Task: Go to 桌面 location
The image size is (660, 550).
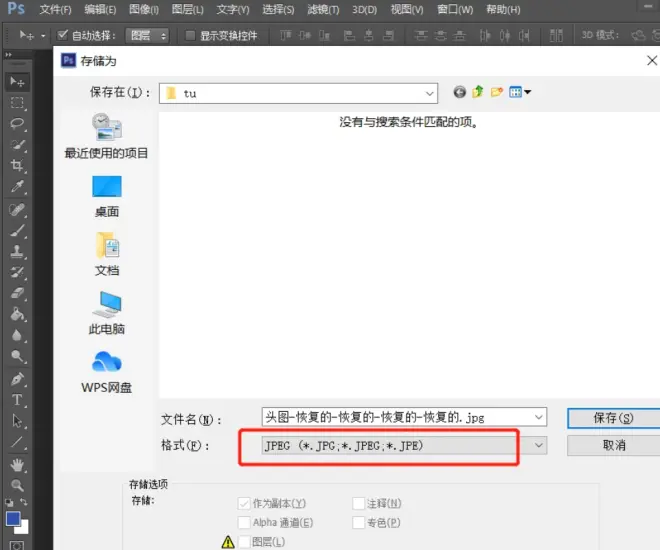Action: (x=106, y=197)
